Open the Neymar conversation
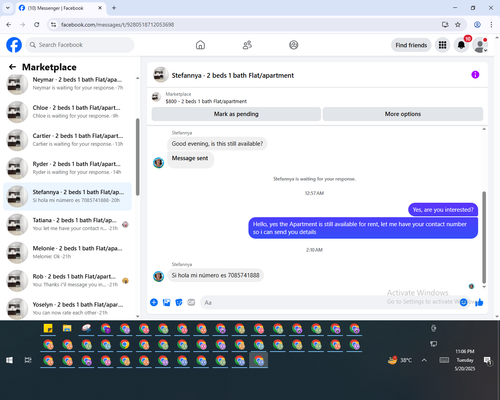The height and width of the screenshot is (400, 500). [x=67, y=84]
